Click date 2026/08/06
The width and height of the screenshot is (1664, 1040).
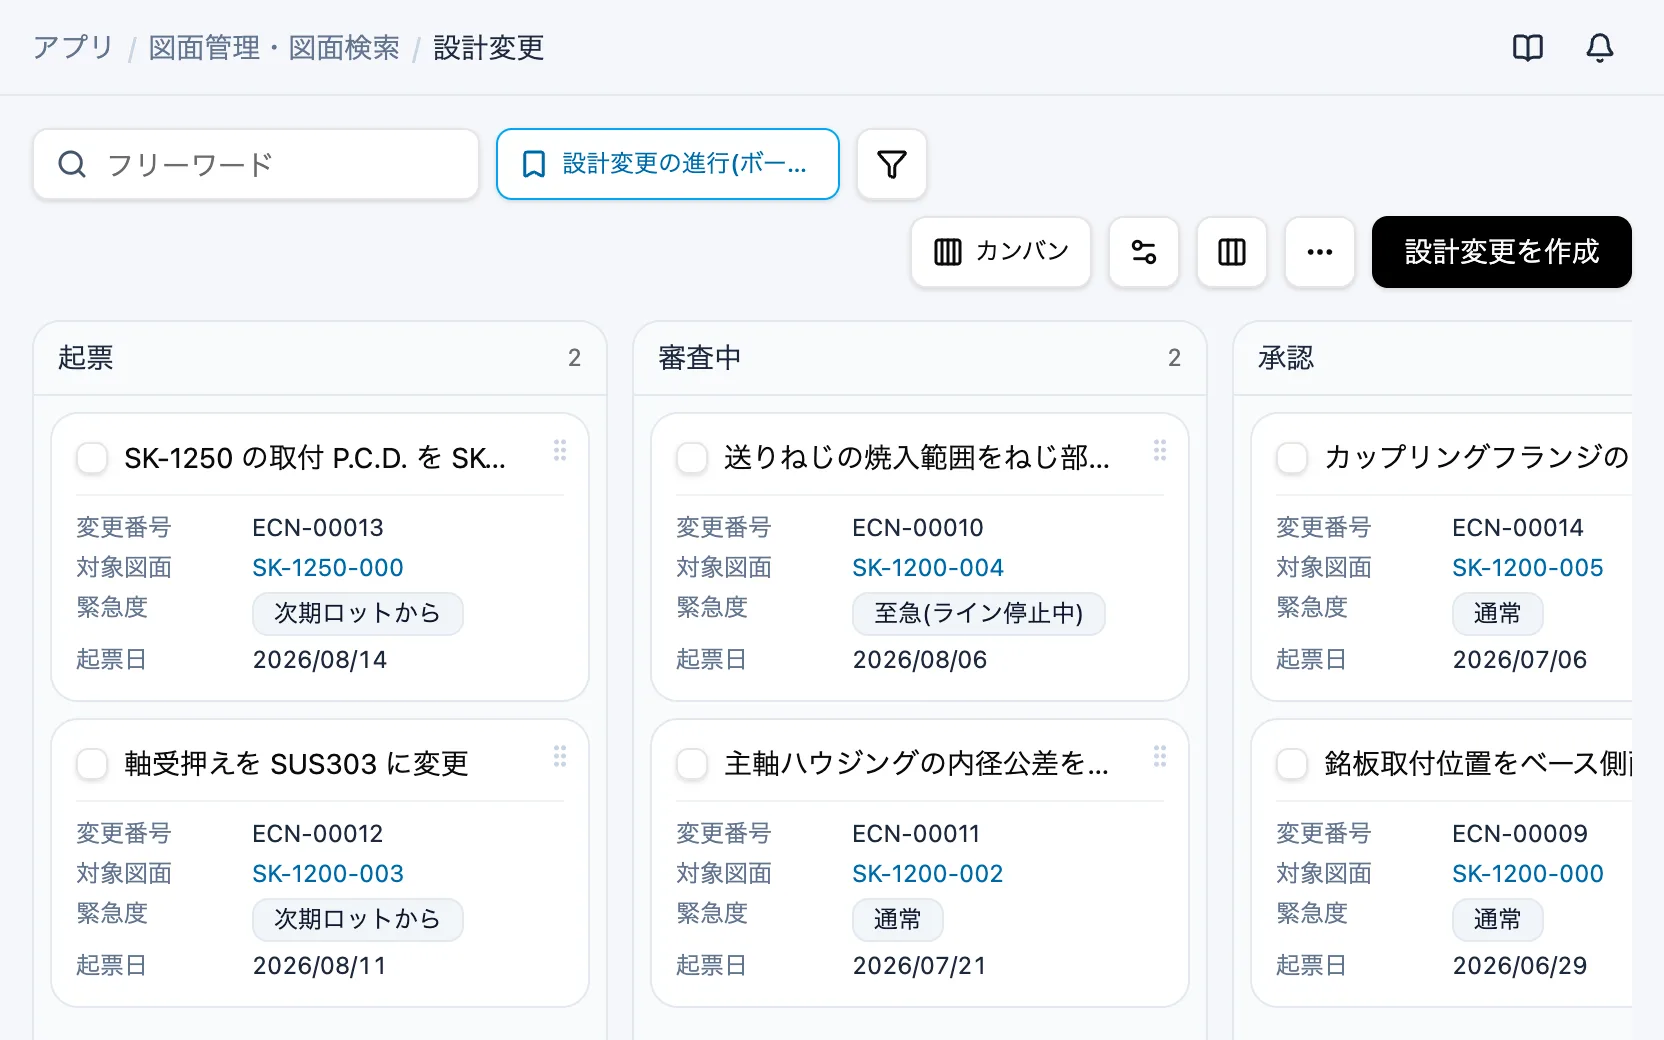coord(920,659)
